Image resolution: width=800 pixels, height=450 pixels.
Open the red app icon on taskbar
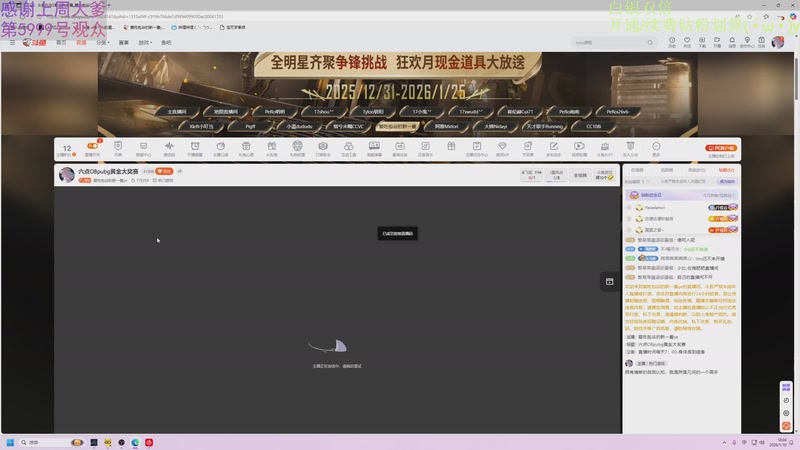(x=149, y=442)
